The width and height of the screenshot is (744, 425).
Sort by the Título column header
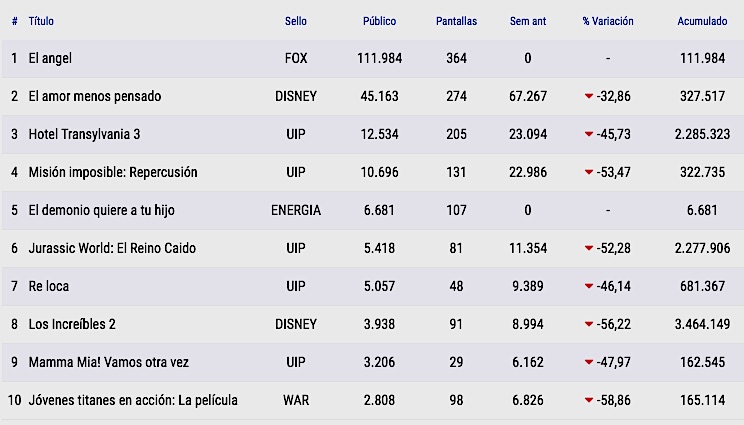pos(41,21)
